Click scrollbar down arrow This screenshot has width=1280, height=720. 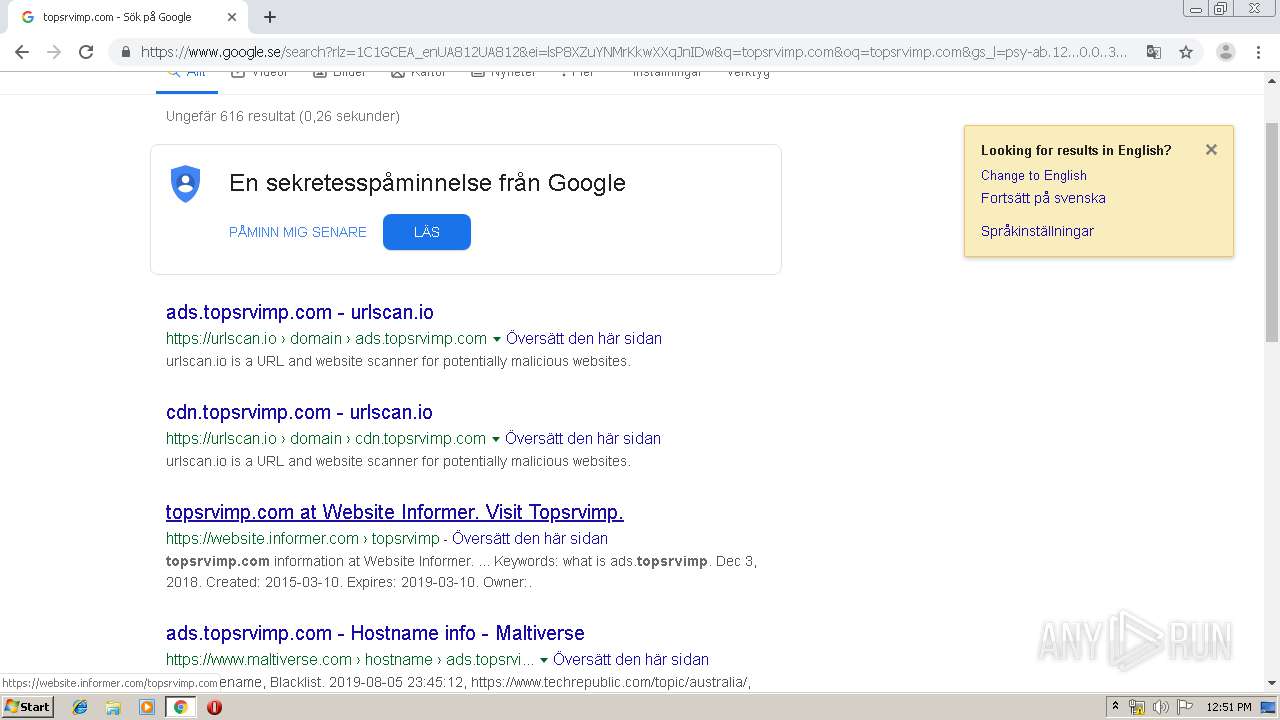(x=1272, y=684)
